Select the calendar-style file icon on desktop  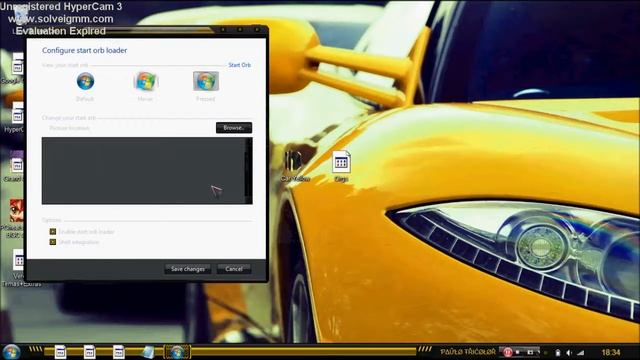tap(341, 166)
